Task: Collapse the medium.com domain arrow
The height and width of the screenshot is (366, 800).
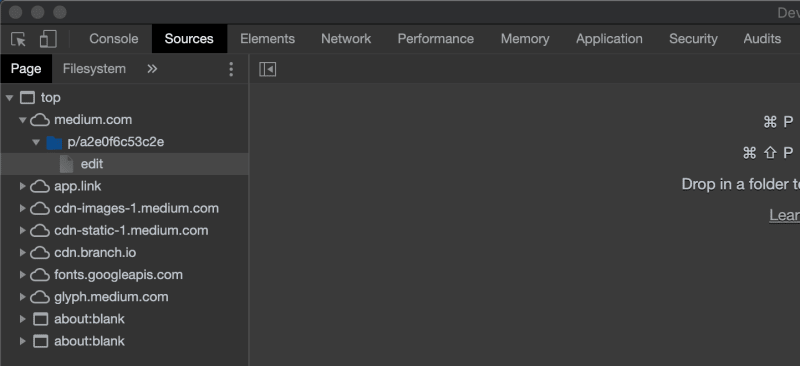Action: (22, 120)
